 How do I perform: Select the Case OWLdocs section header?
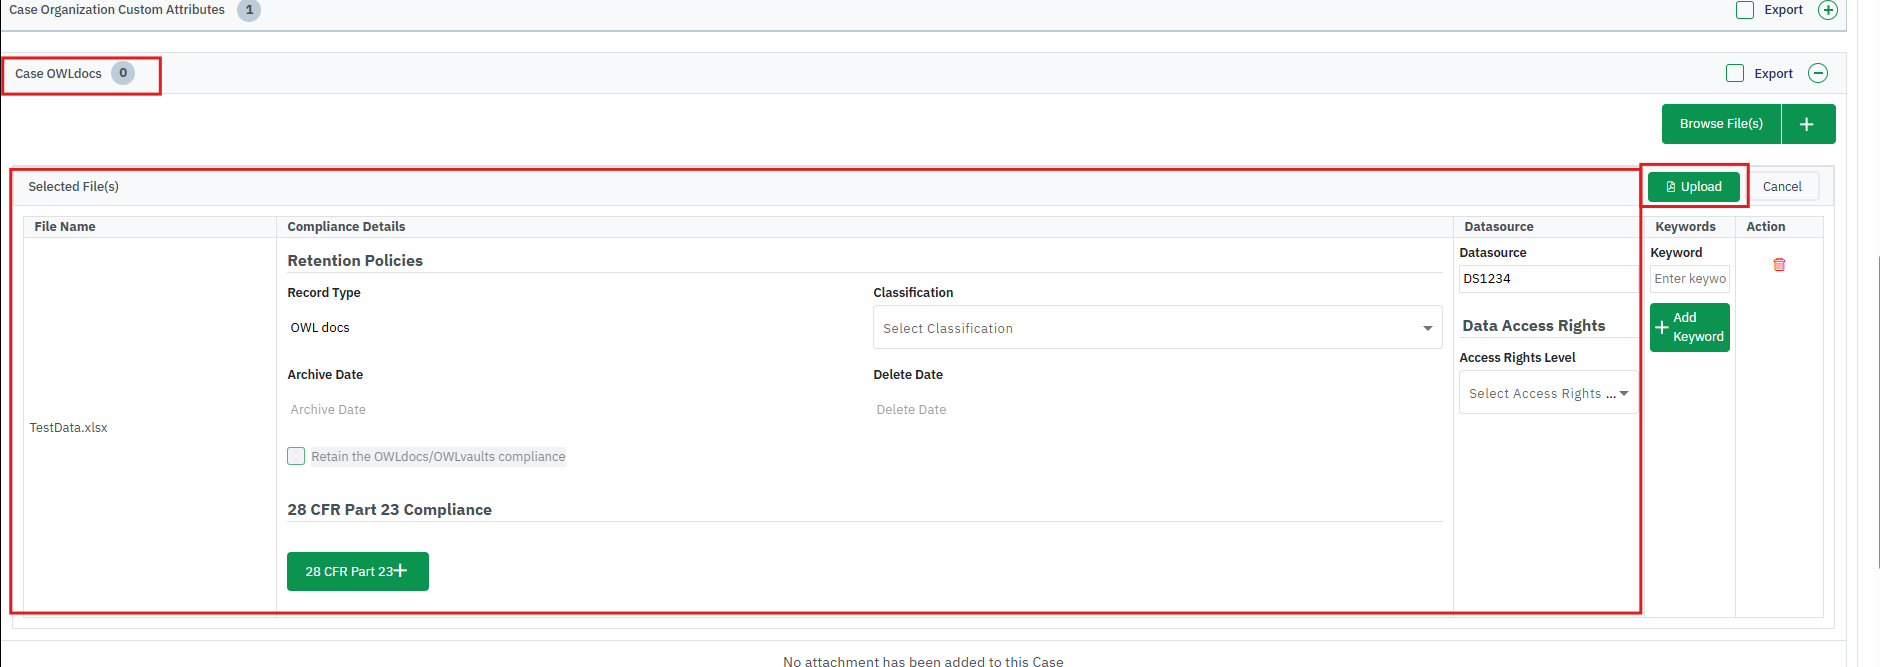(59, 73)
